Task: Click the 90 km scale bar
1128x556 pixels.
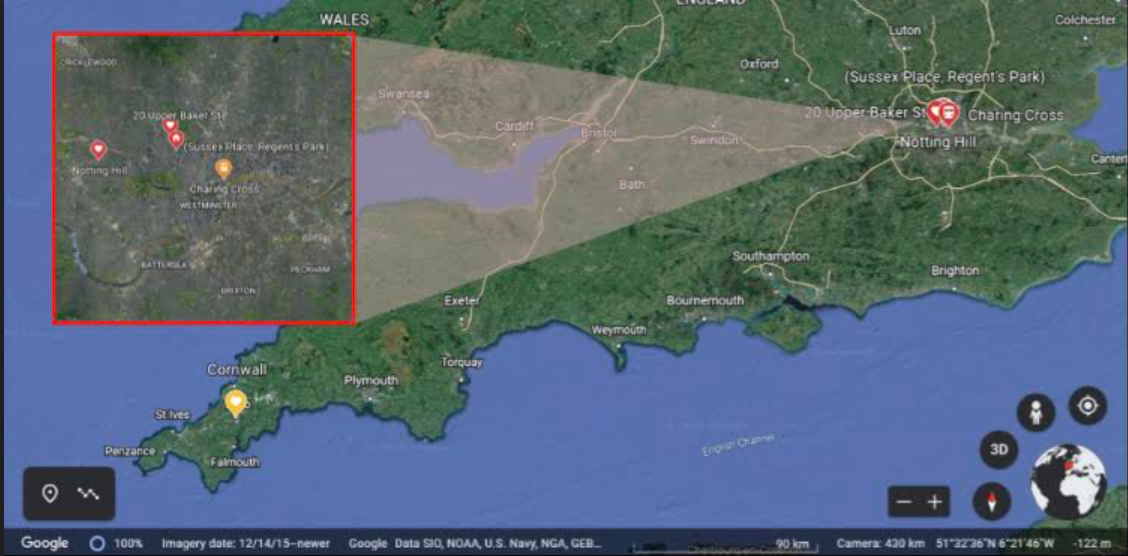Action: (793, 544)
